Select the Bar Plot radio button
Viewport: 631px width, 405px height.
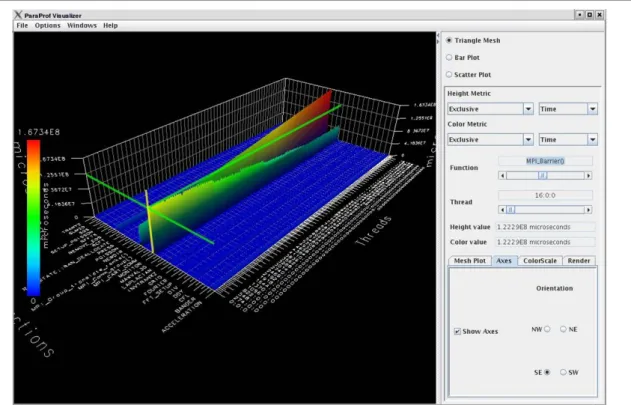click(x=449, y=57)
